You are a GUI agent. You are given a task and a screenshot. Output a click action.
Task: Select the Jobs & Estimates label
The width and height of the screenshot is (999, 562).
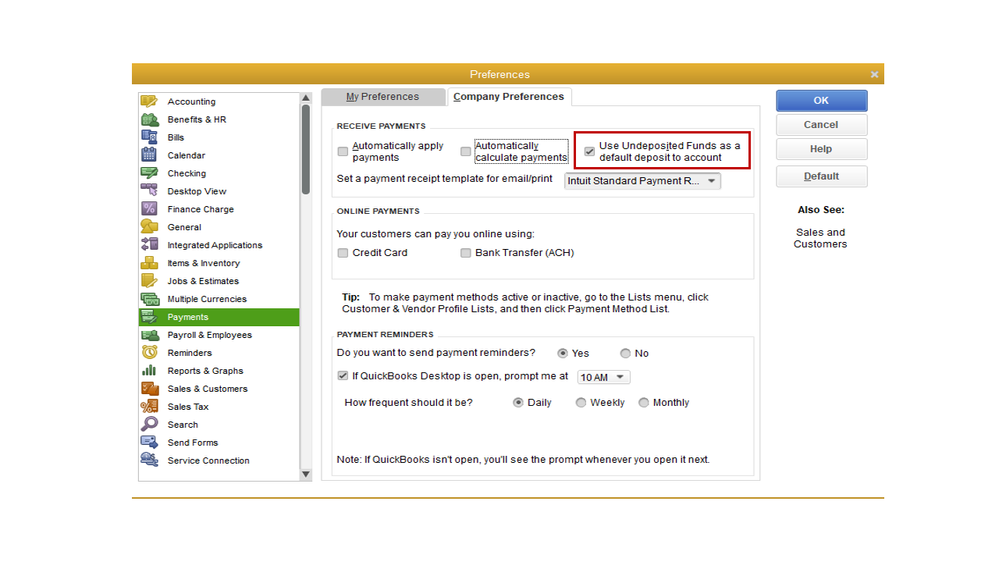pyautogui.click(x=203, y=280)
